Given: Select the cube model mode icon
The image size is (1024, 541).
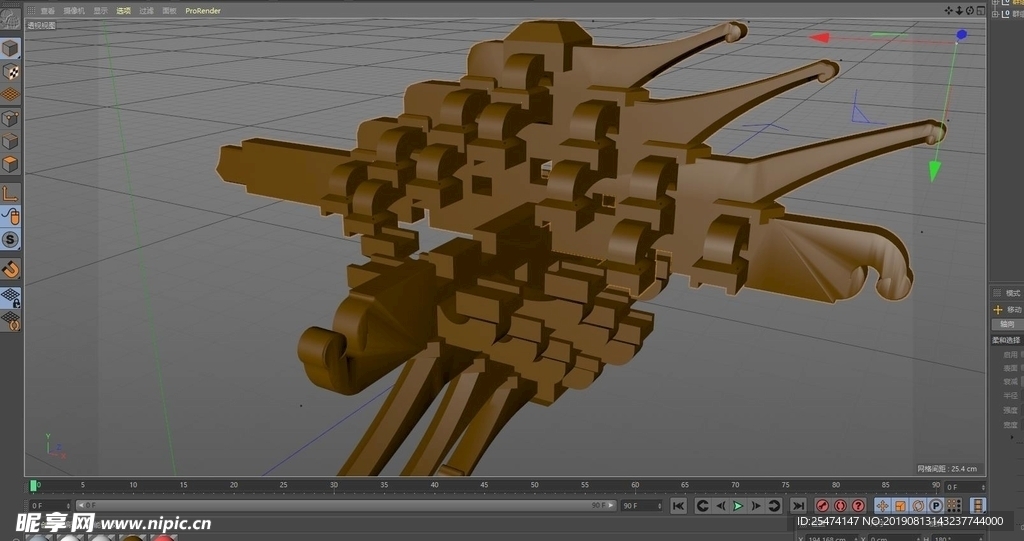Looking at the screenshot, I should point(10,48).
